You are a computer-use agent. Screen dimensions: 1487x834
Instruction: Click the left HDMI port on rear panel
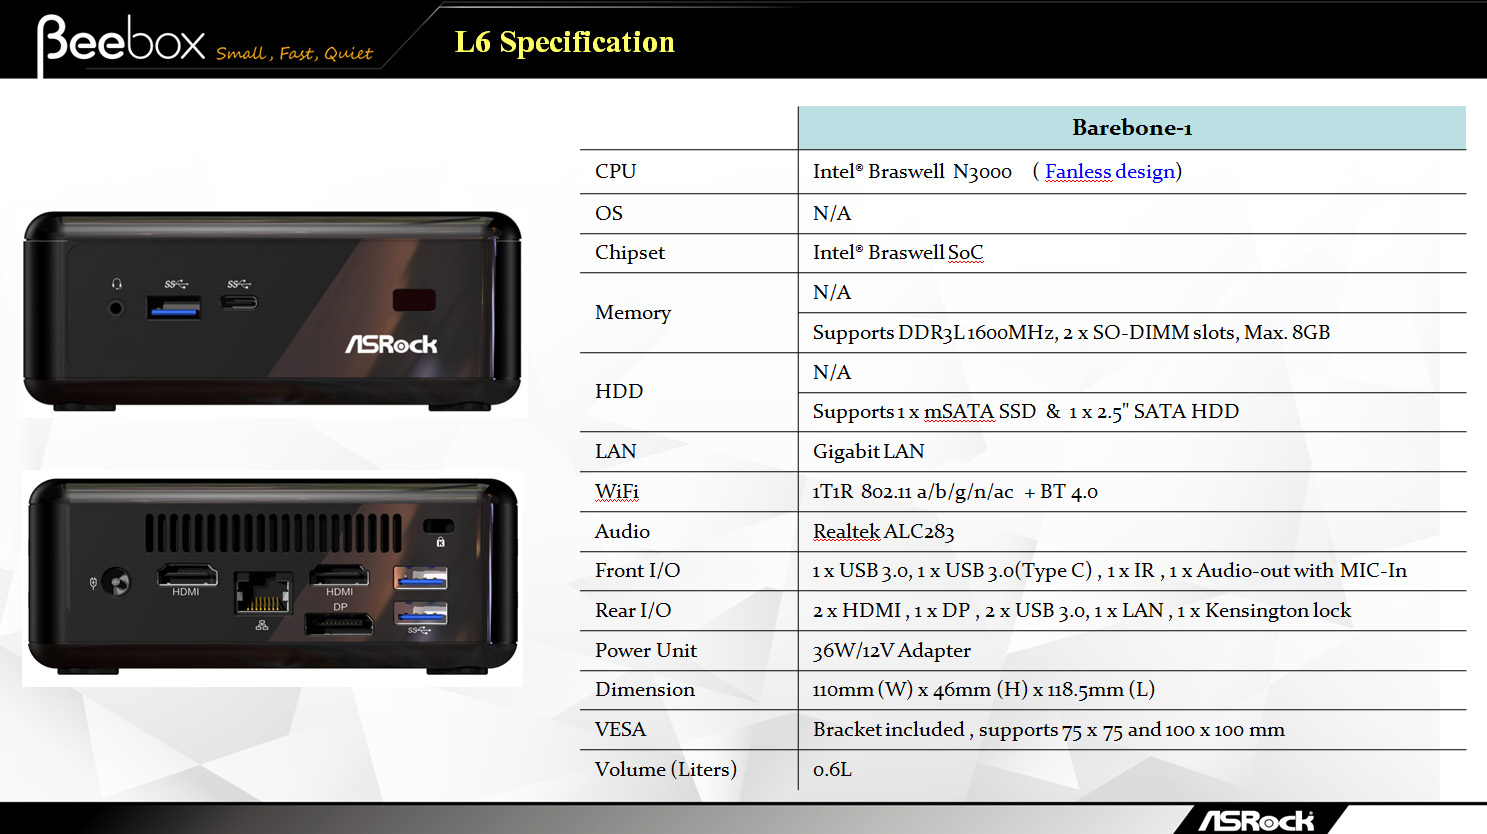coord(187,575)
